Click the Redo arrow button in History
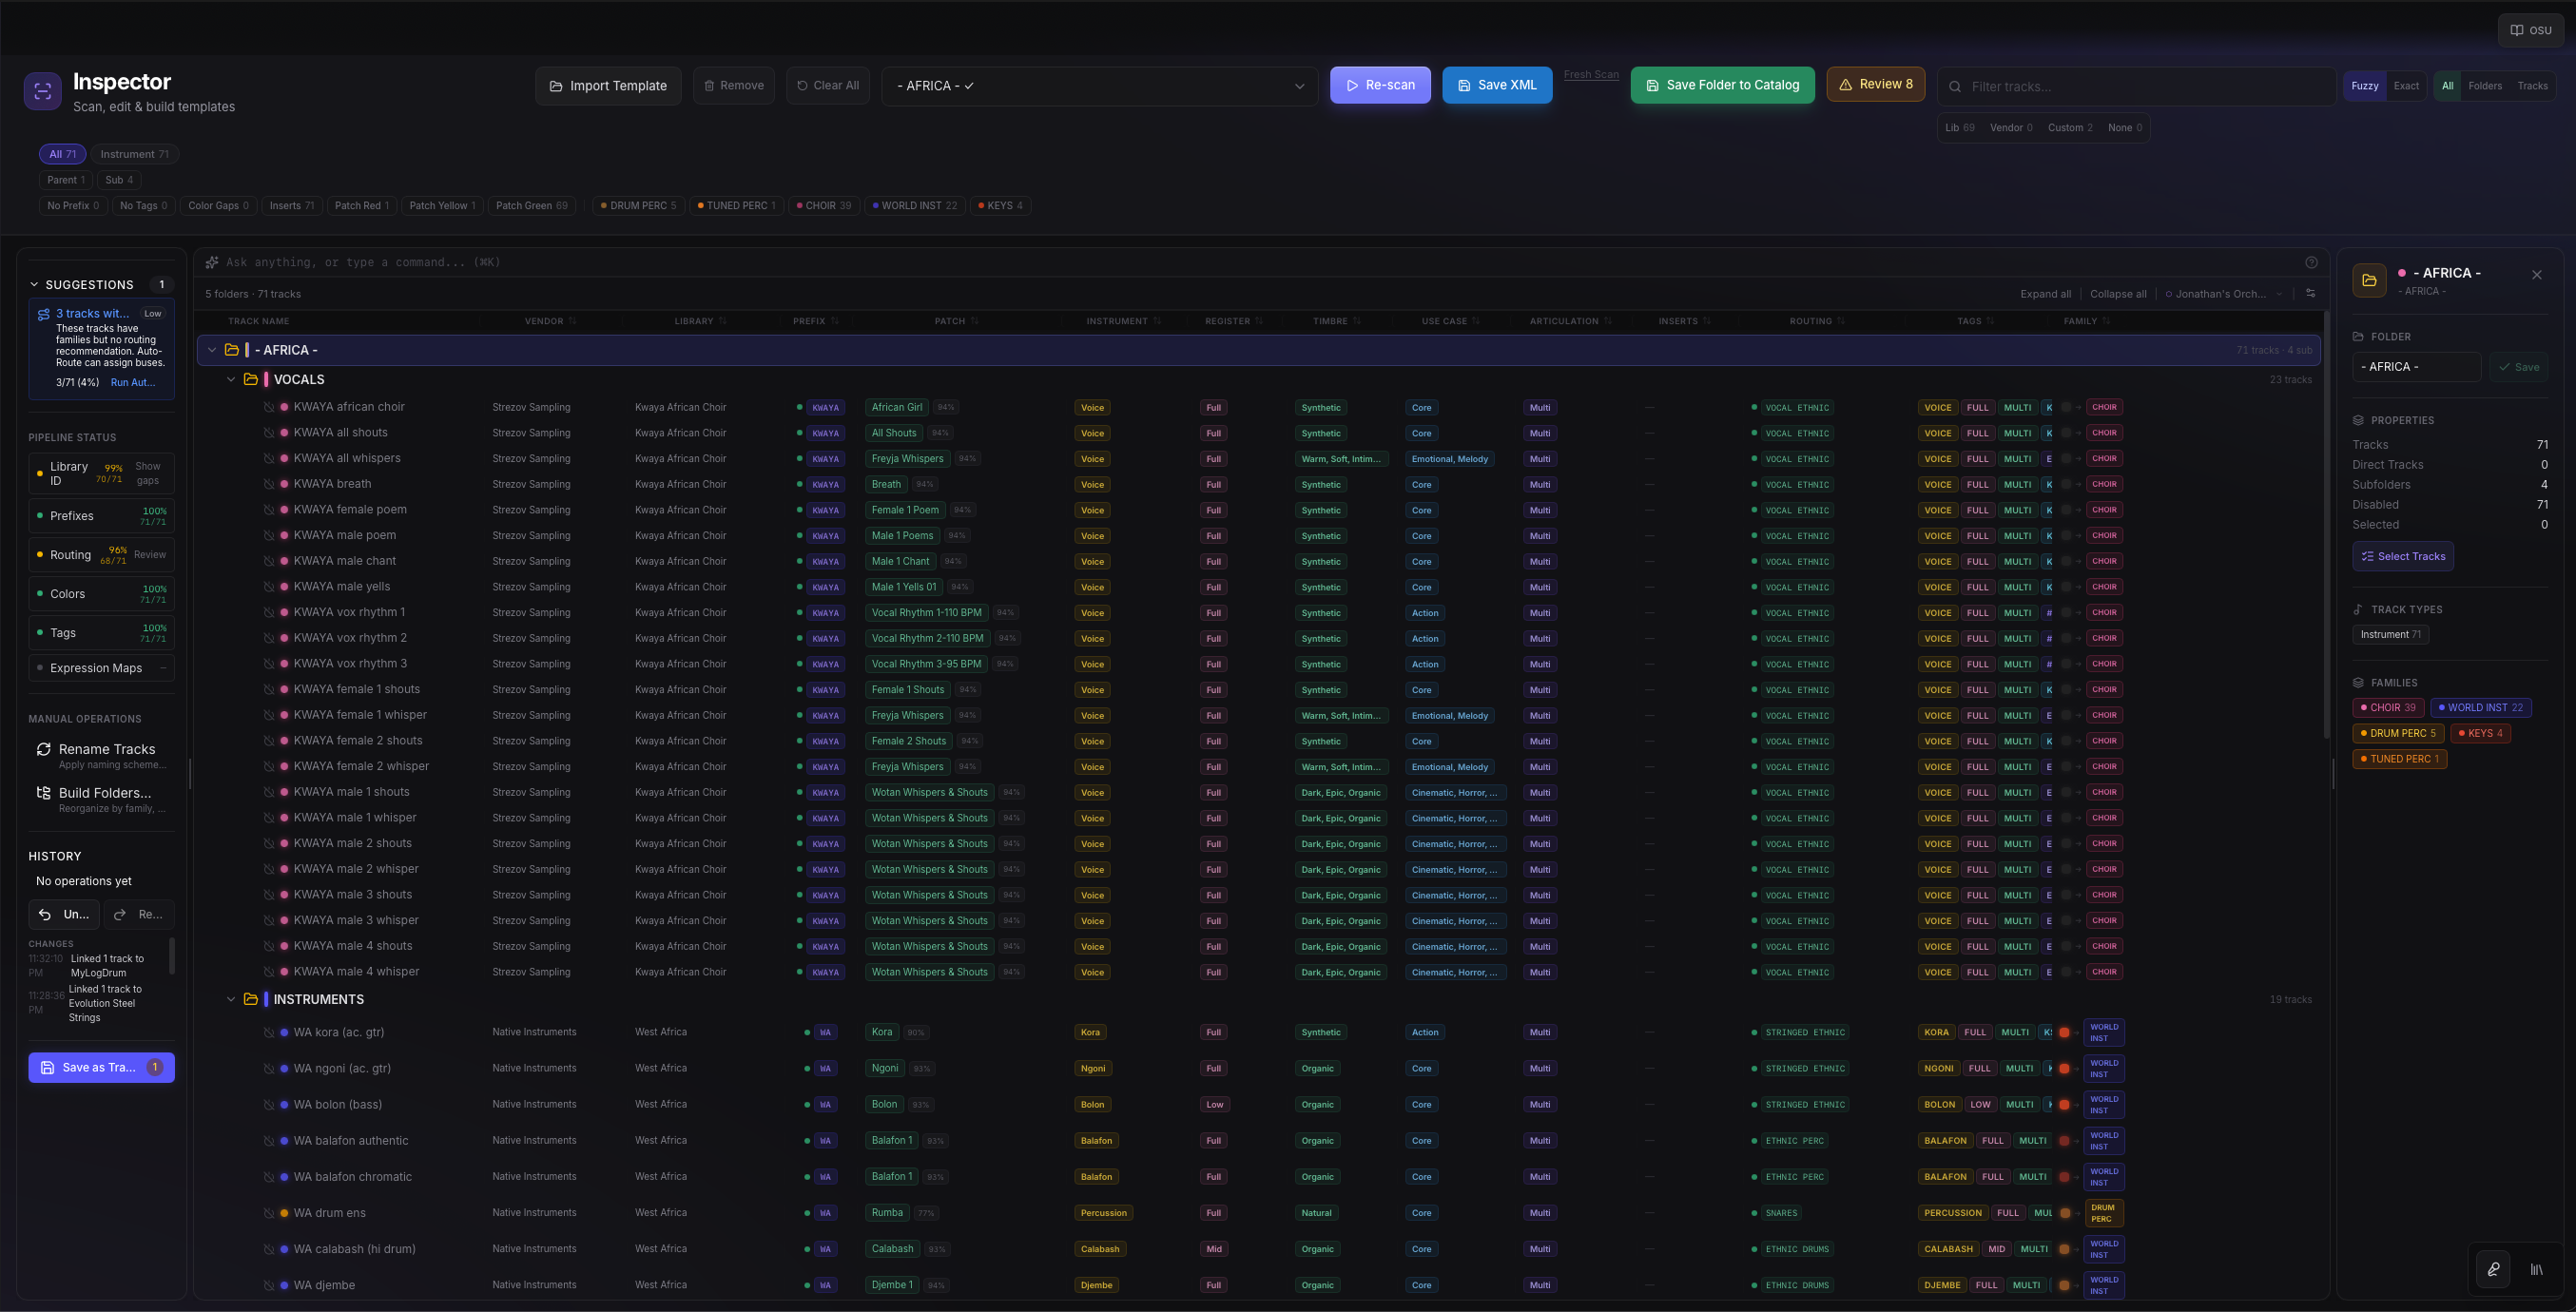 point(139,914)
